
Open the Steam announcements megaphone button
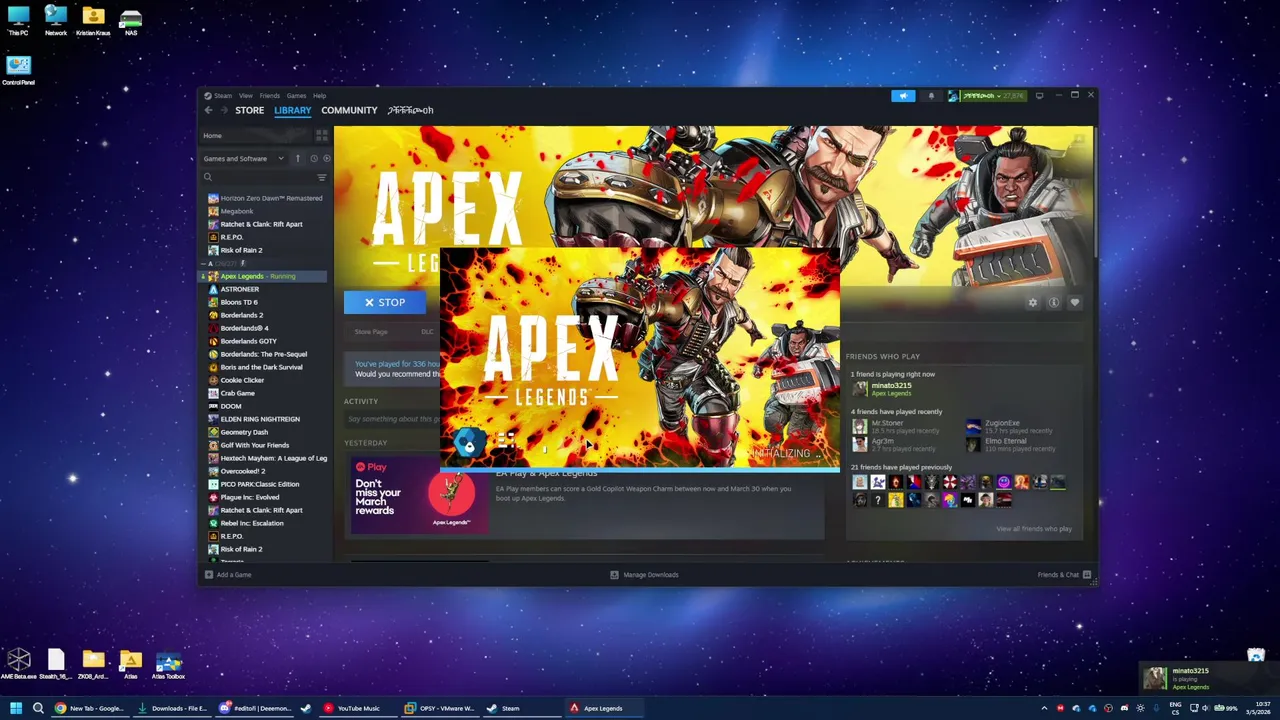click(903, 96)
